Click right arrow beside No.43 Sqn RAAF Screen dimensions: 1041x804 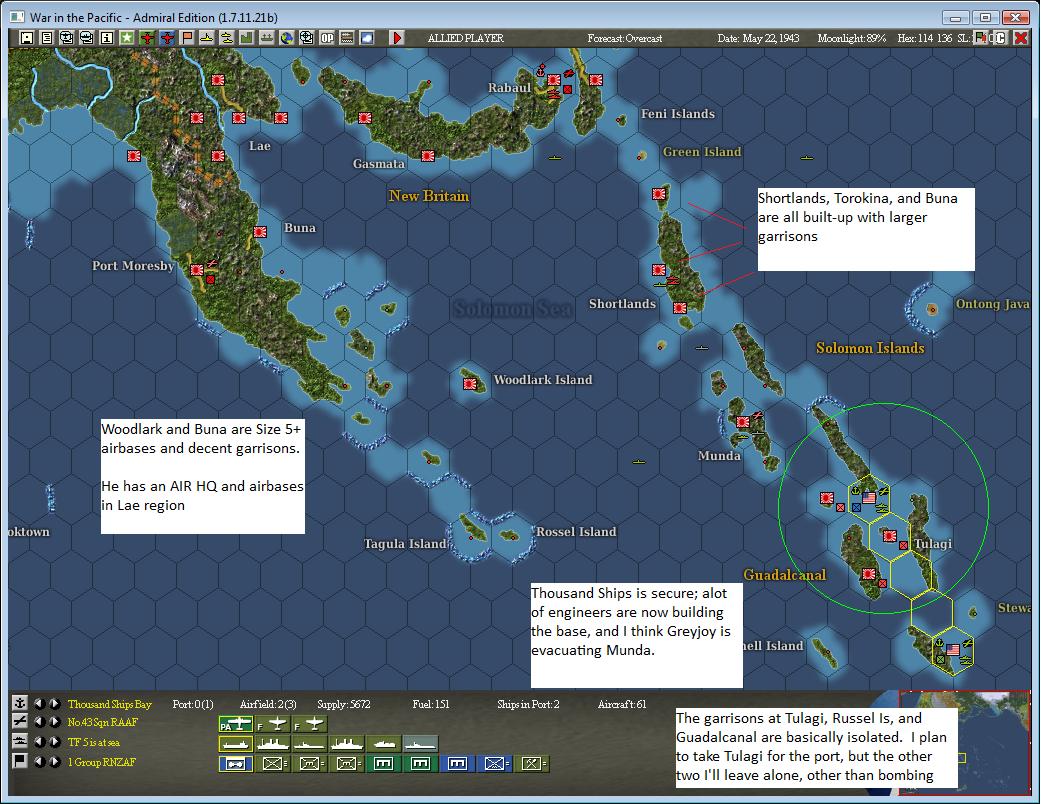tap(54, 722)
